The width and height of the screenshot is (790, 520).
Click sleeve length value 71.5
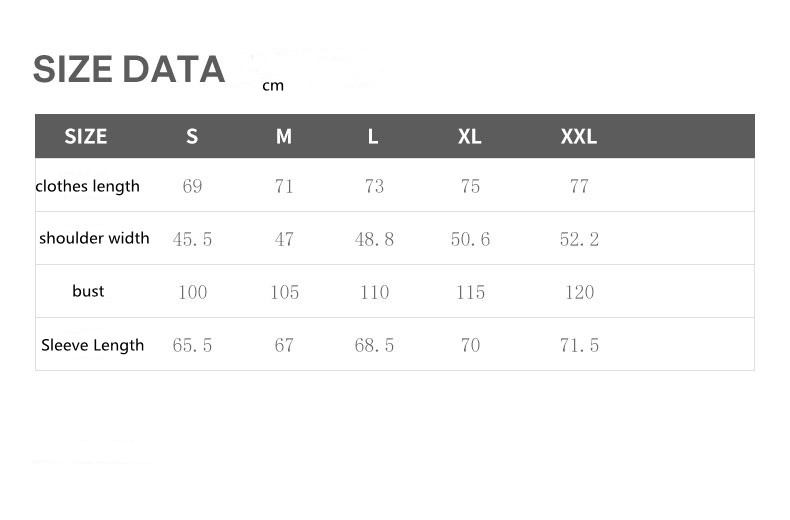coord(579,346)
